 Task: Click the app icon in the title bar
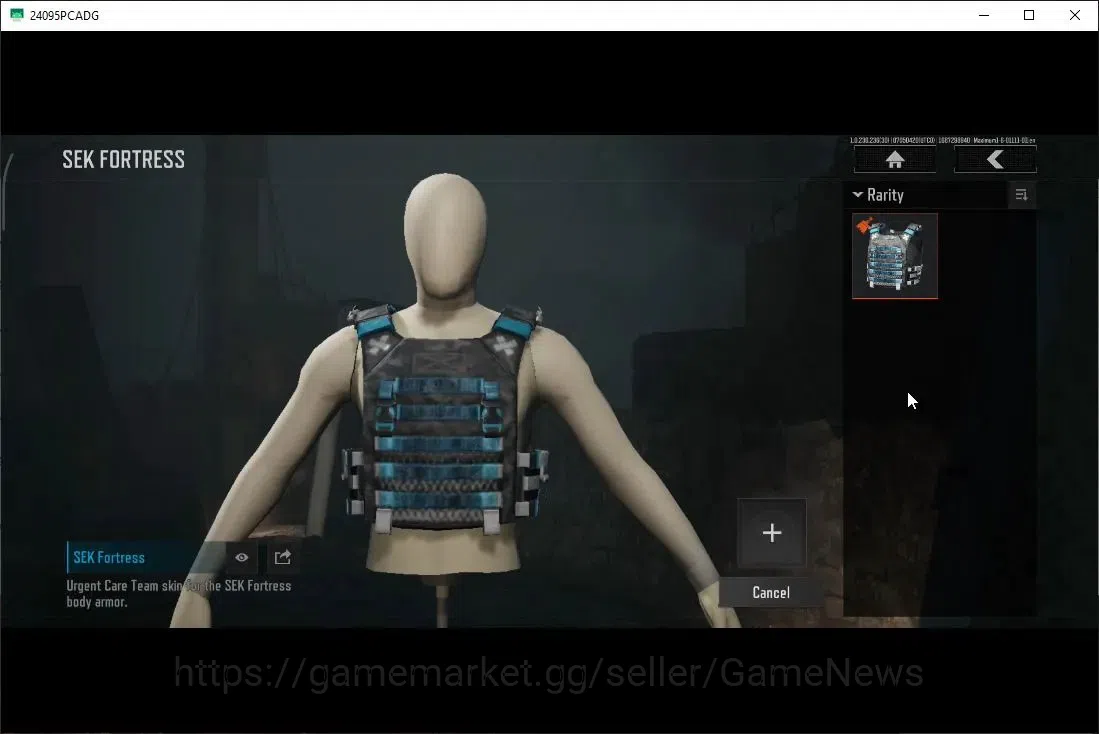pyautogui.click(x=17, y=15)
